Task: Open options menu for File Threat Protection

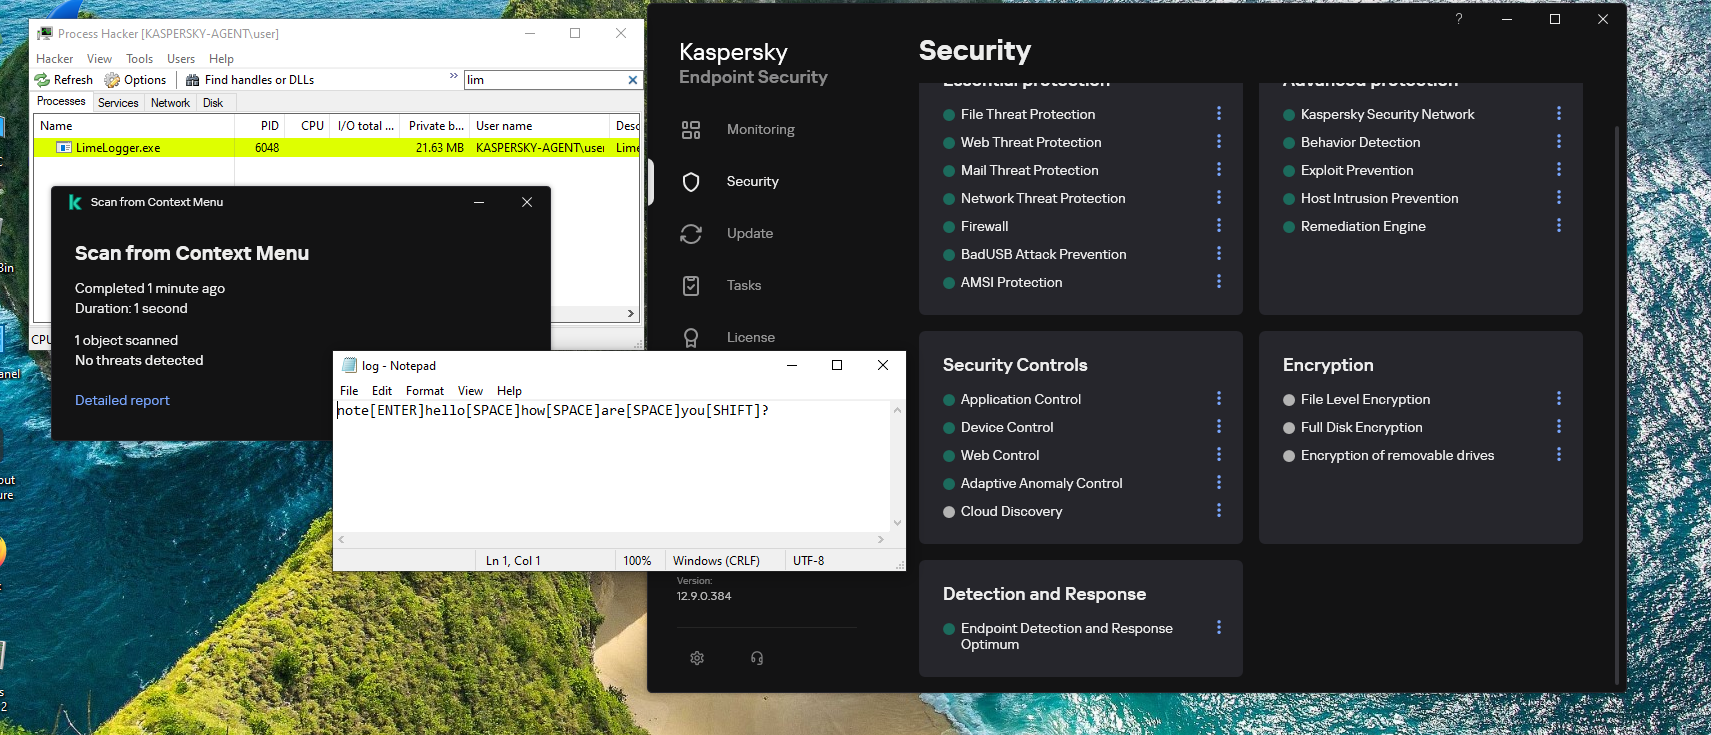Action: pyautogui.click(x=1219, y=114)
